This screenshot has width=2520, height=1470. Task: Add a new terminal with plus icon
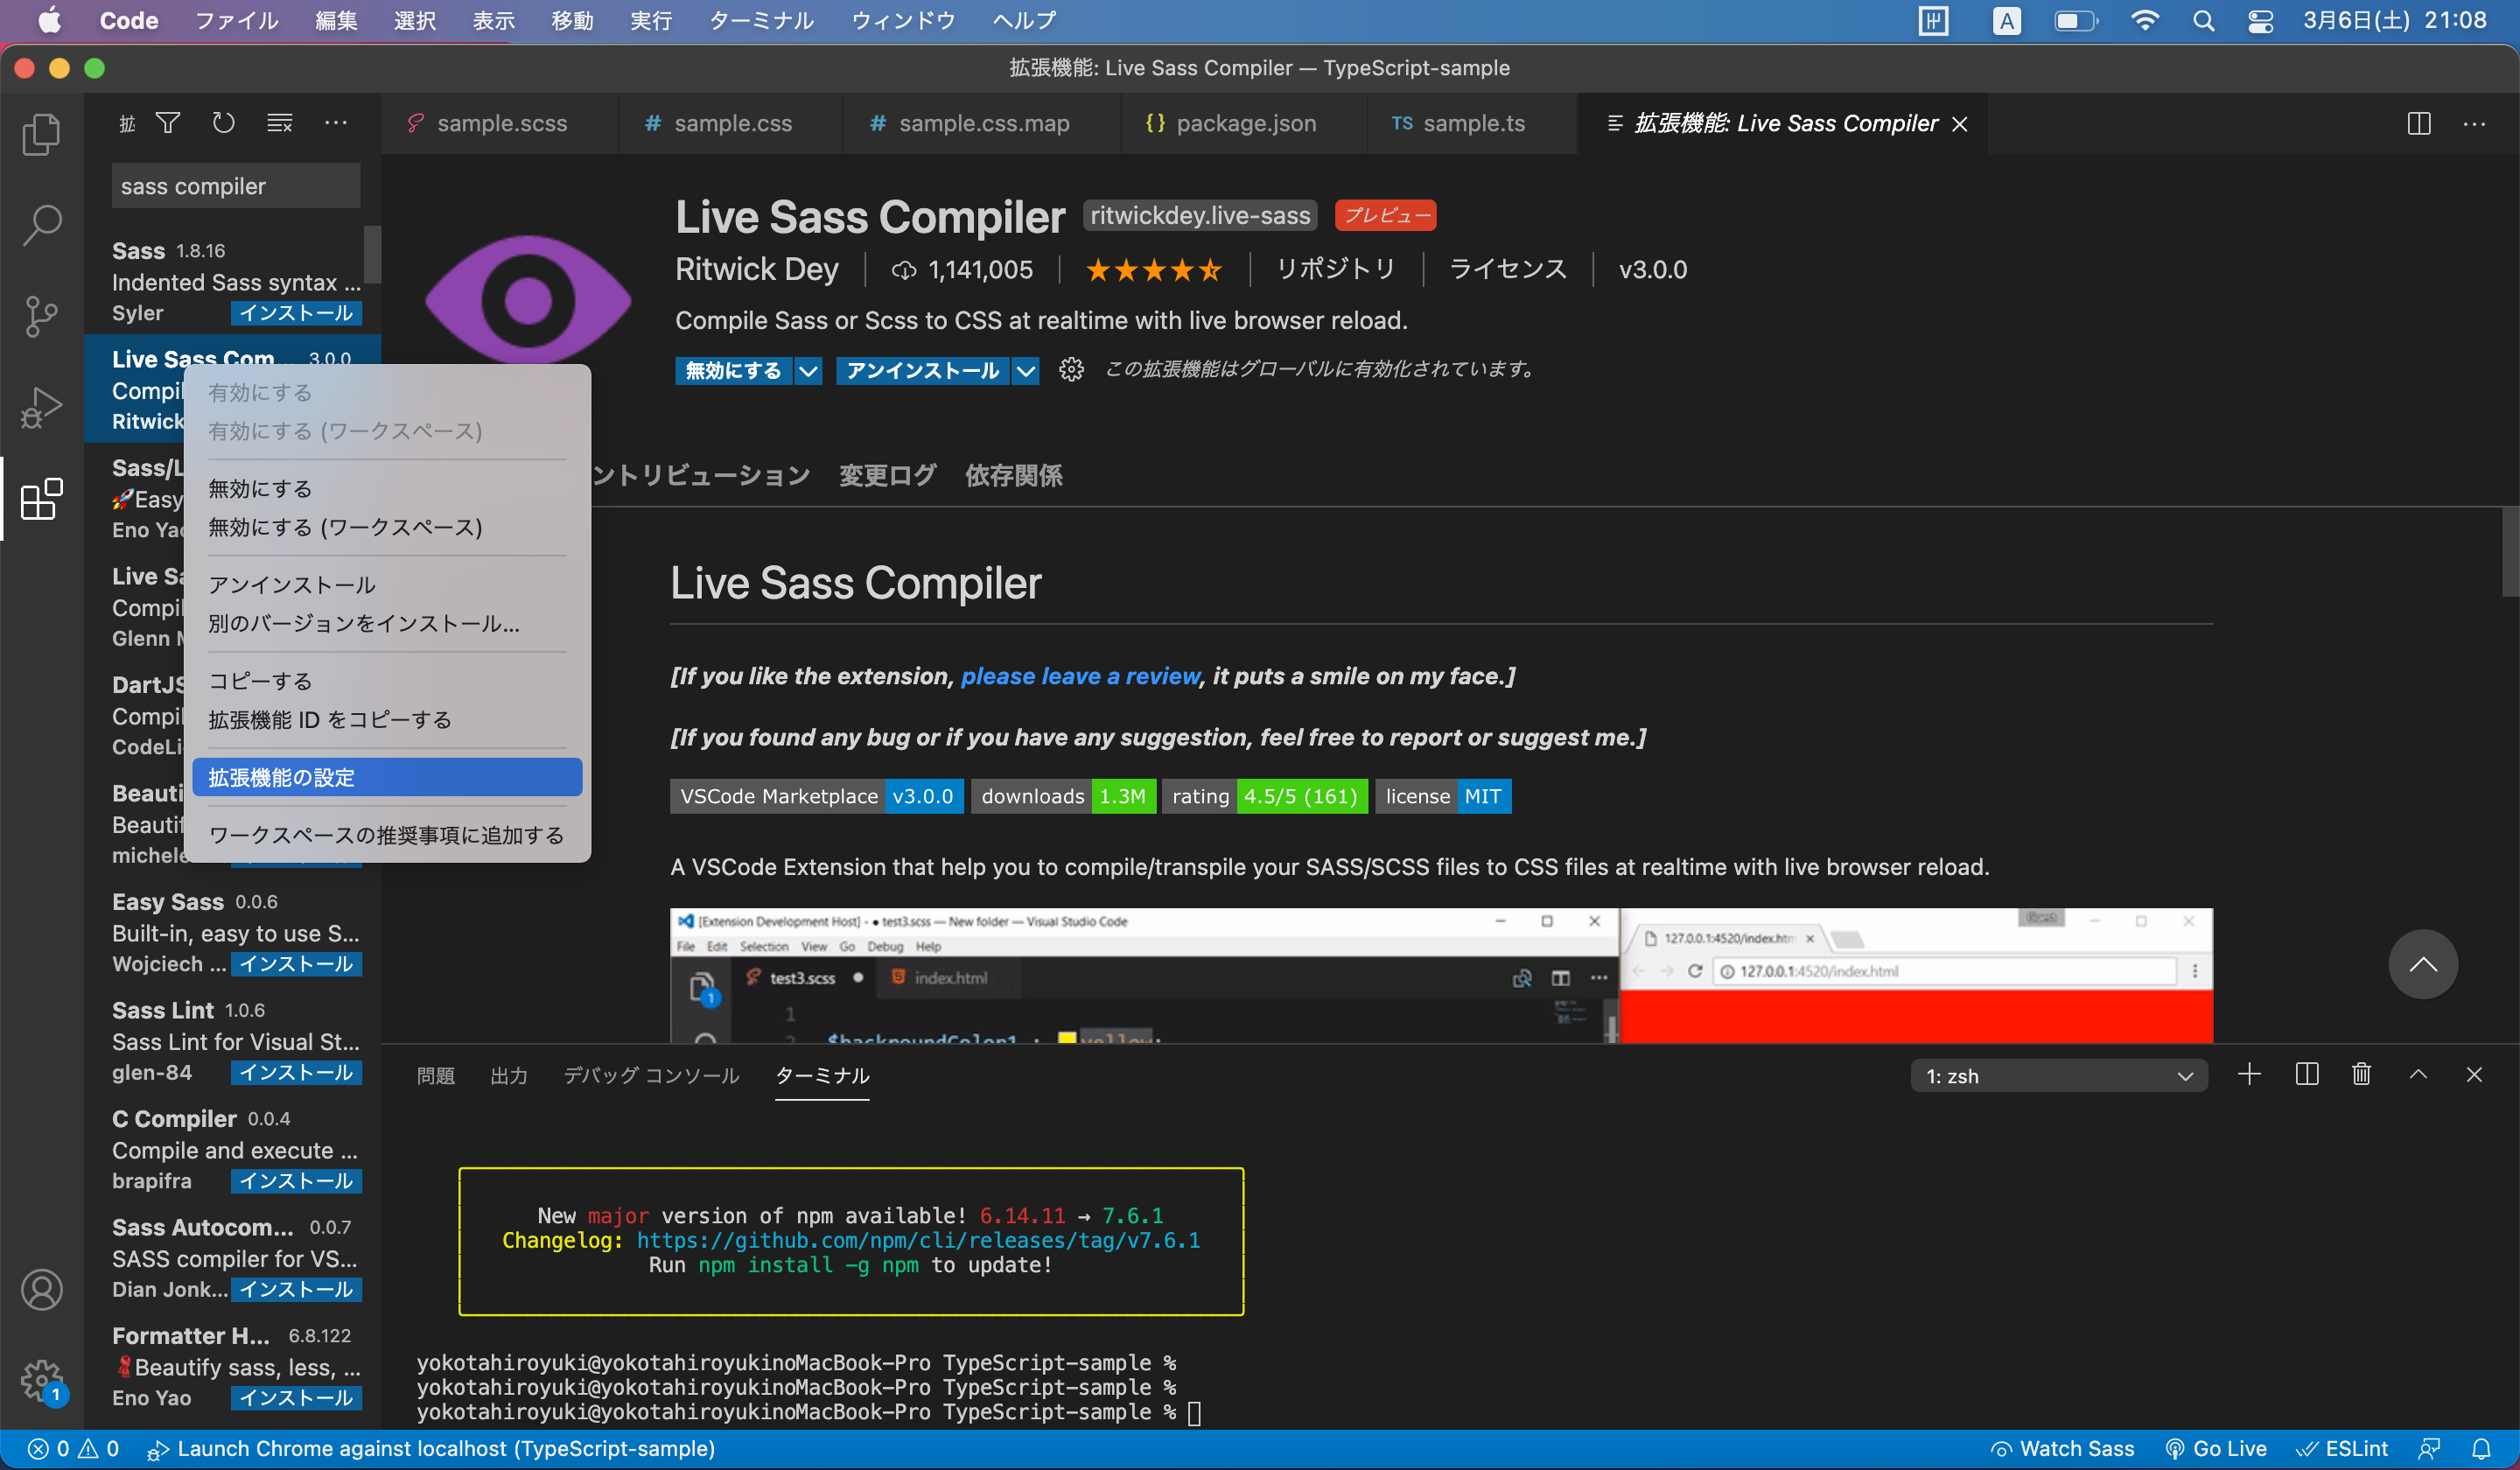2249,1075
